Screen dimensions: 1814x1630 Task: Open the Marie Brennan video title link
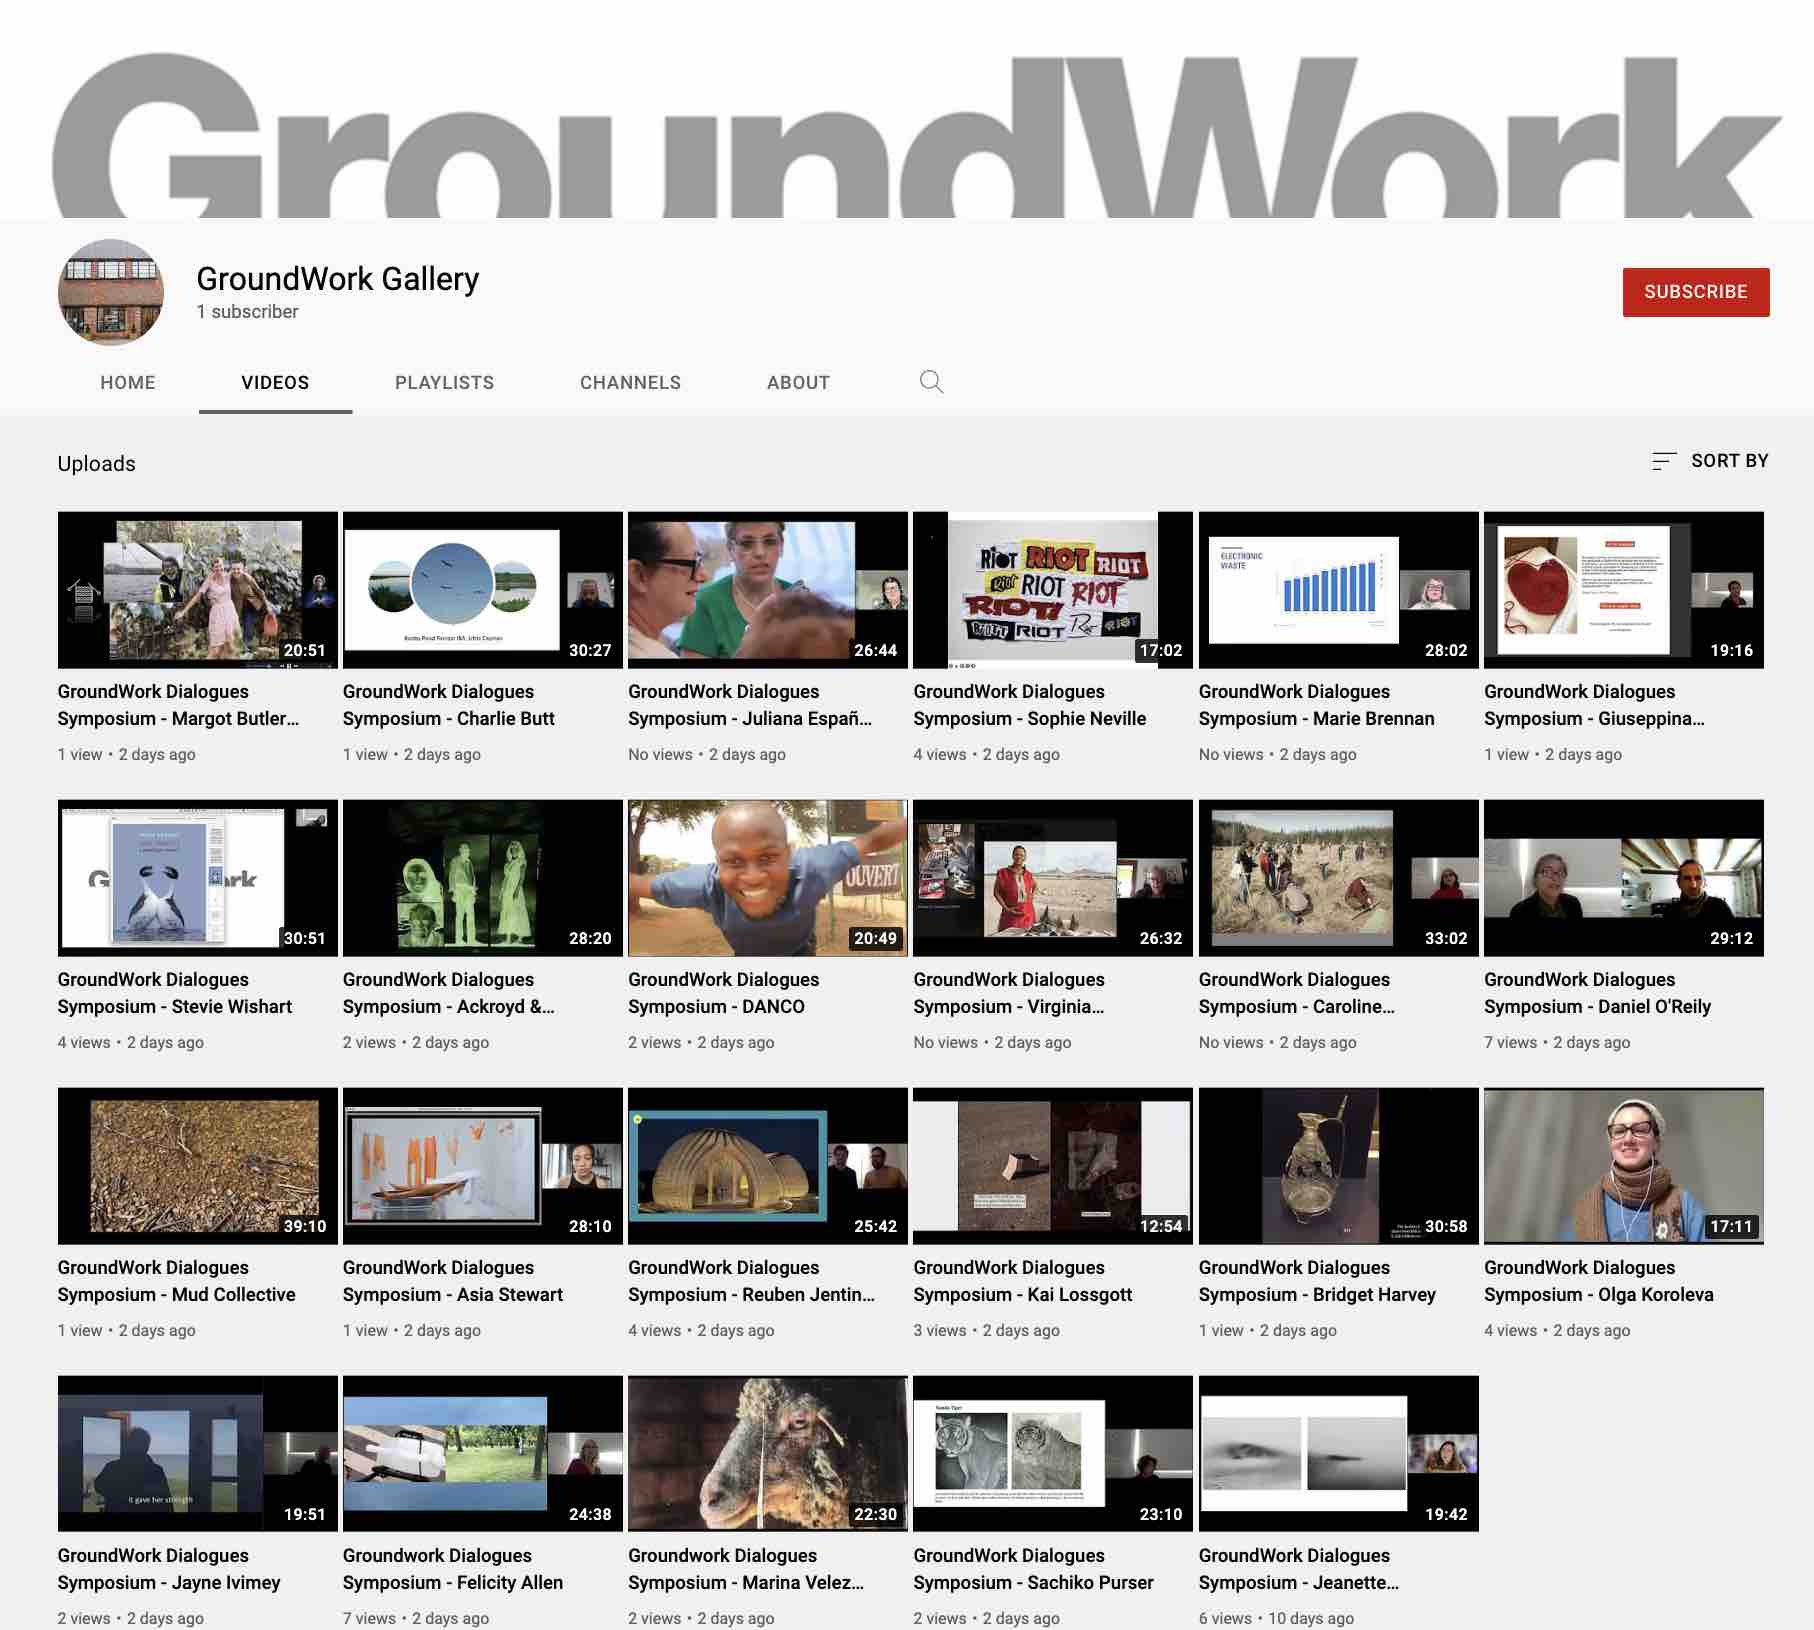(x=1317, y=705)
